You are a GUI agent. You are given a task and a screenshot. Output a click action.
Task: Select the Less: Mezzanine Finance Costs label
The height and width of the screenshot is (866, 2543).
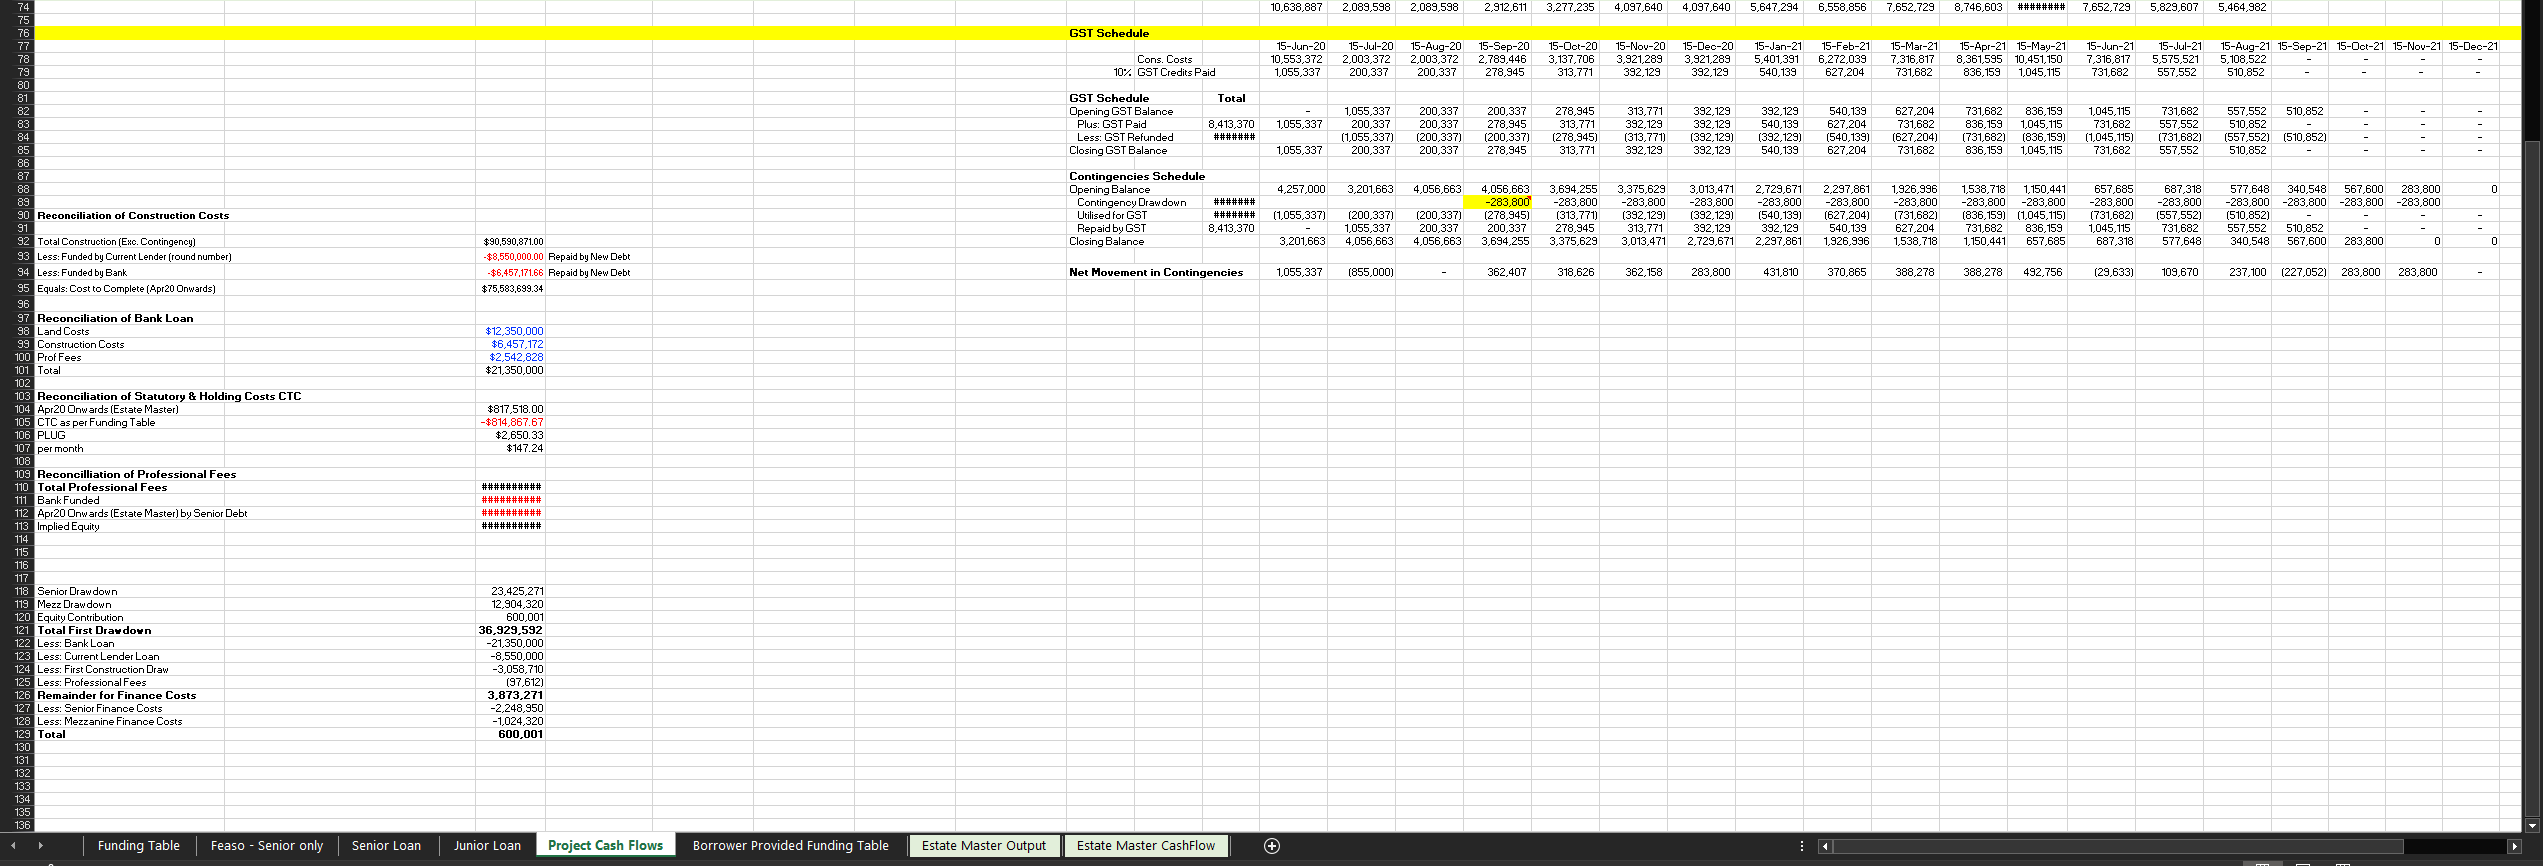109,721
